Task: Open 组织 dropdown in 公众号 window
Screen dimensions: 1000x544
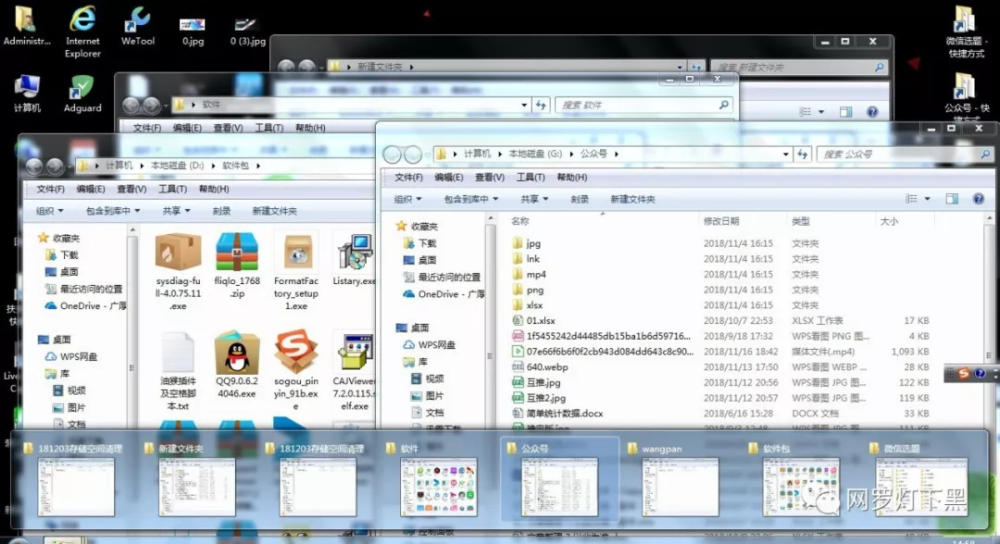Action: pyautogui.click(x=408, y=199)
